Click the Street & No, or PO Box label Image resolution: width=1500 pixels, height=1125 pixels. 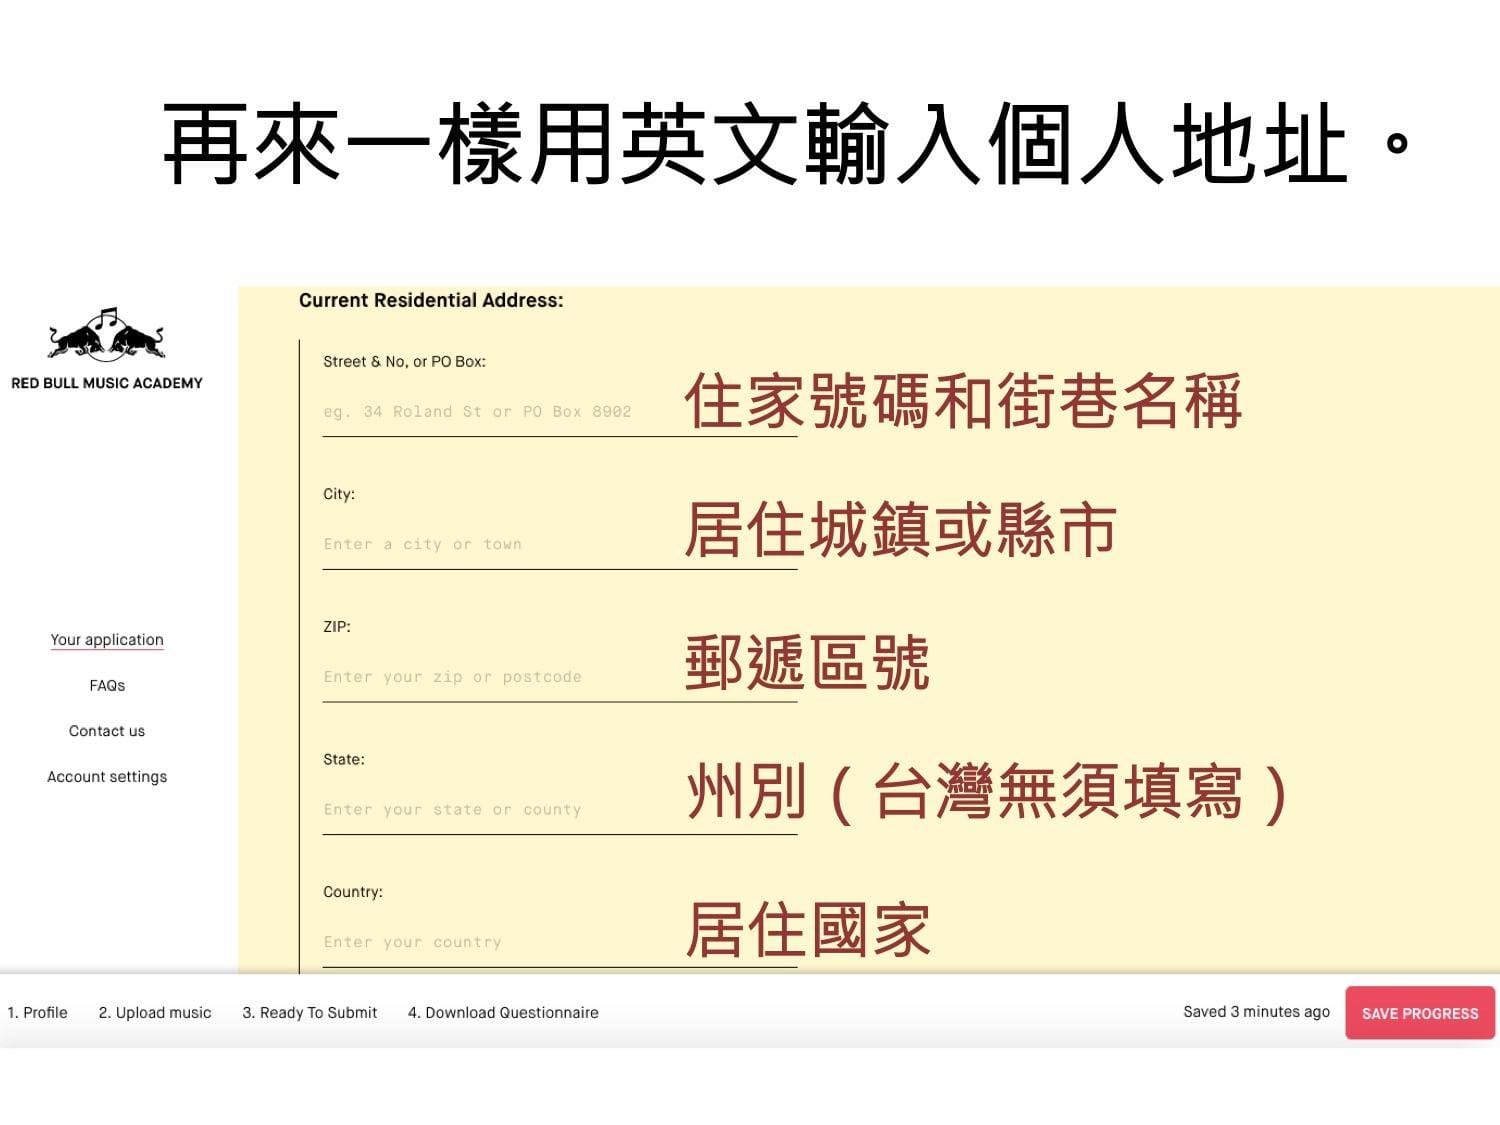[404, 362]
